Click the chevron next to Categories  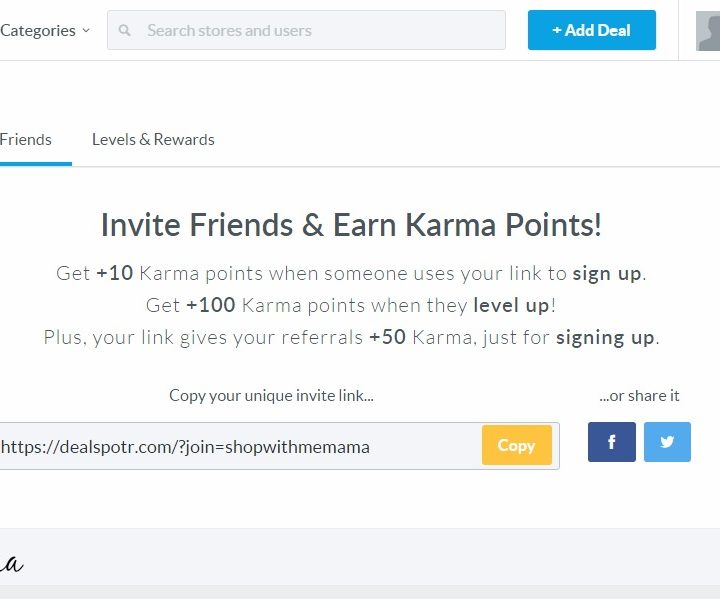[86, 31]
